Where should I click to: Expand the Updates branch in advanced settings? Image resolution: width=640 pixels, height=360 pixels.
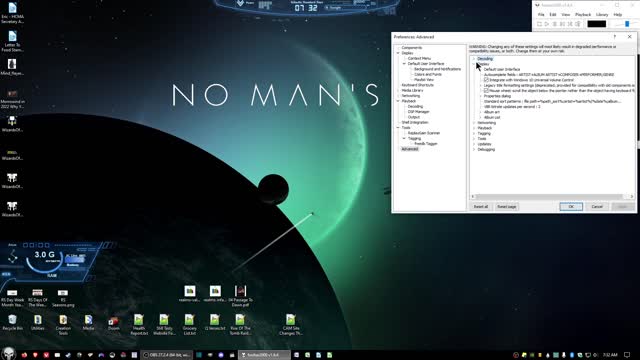pos(474,144)
